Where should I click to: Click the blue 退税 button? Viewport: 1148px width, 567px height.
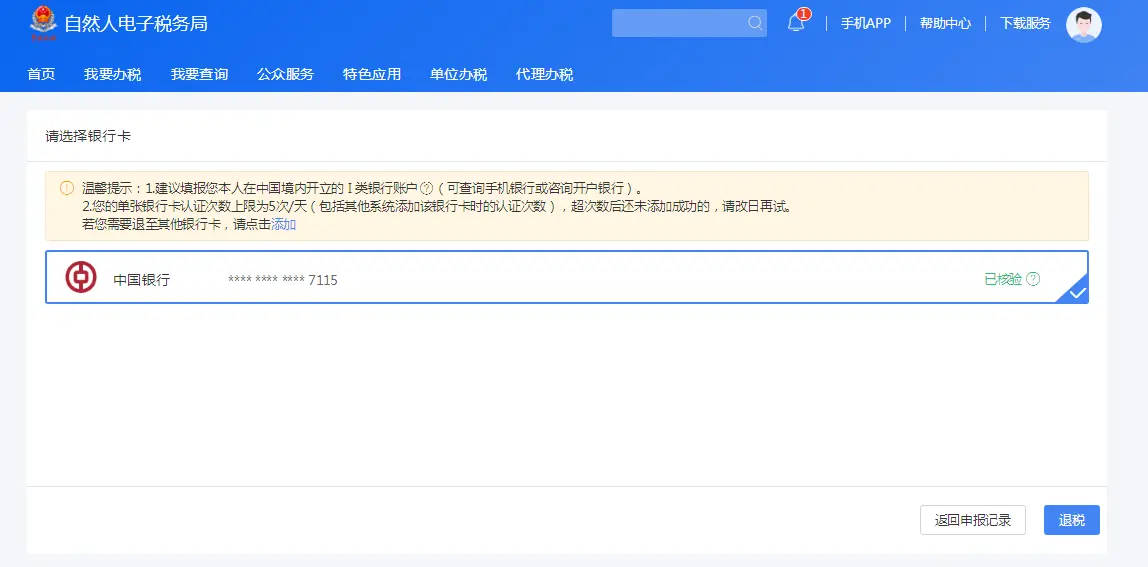point(1072,520)
